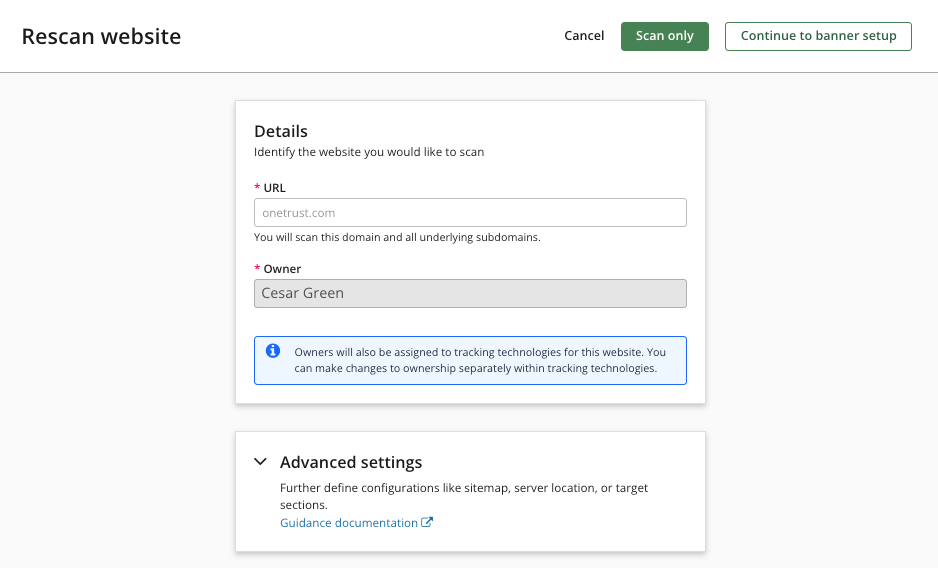
Task: Click the Owner field label
Action: [x=282, y=269]
